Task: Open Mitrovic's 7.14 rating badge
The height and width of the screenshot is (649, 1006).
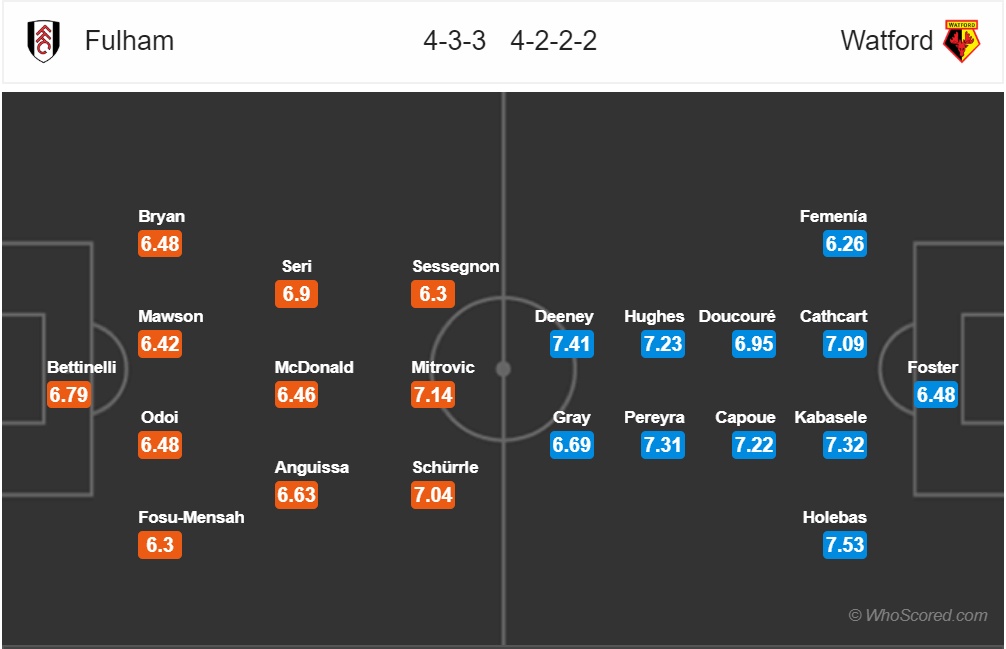Action: click(433, 394)
